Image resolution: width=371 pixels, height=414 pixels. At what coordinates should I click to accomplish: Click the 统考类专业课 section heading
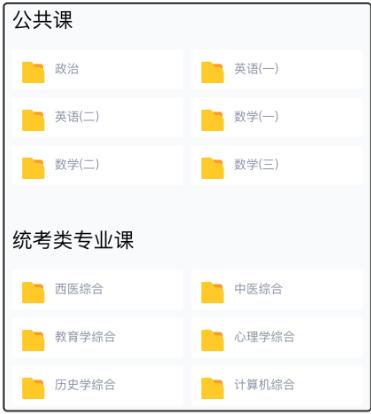coord(73,240)
